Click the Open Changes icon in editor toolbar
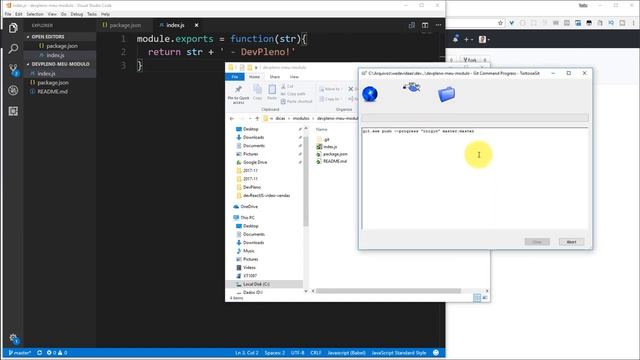 click(x=411, y=25)
